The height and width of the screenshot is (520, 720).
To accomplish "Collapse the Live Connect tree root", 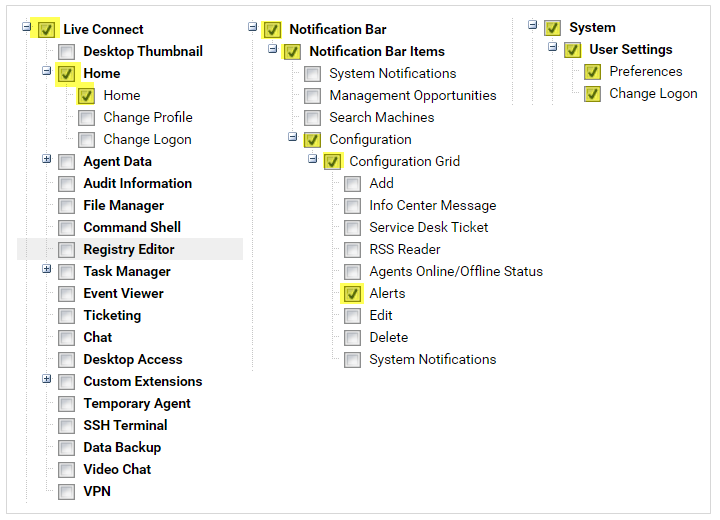I will [x=26, y=27].
